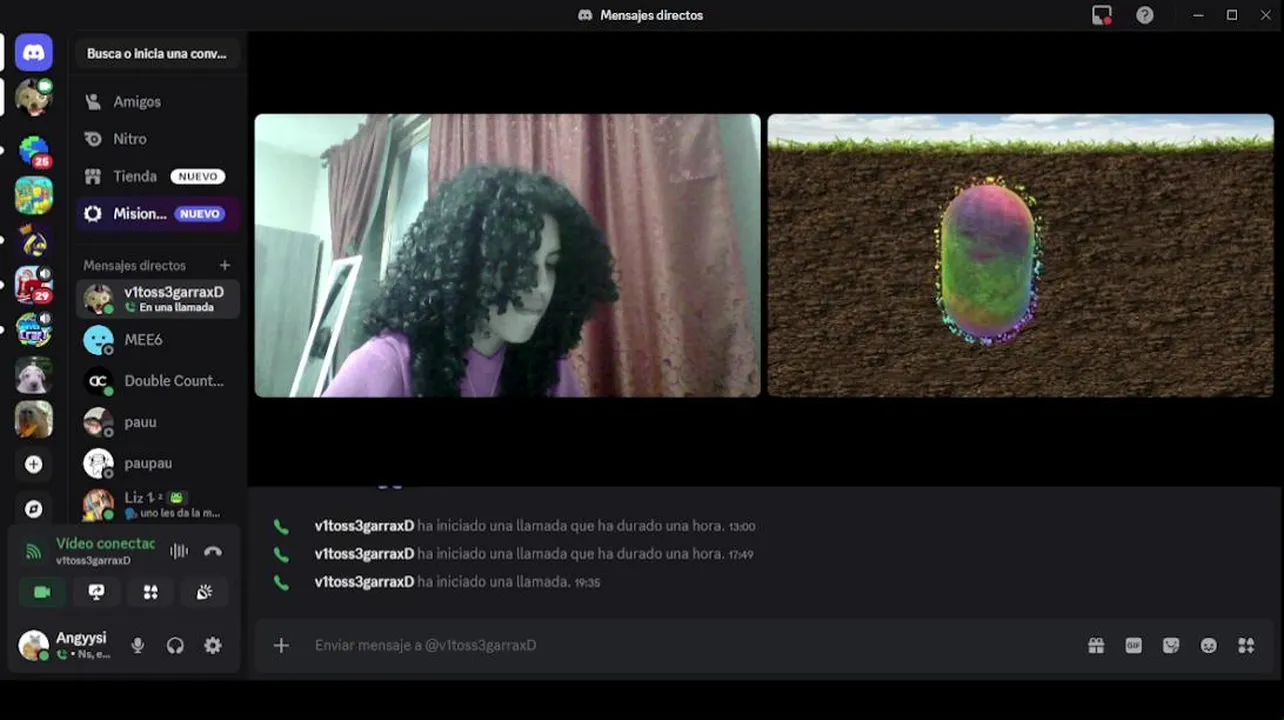The image size is (1284, 720).
Task: Open the globe server with 25 badge
Action: pyautogui.click(x=34, y=151)
